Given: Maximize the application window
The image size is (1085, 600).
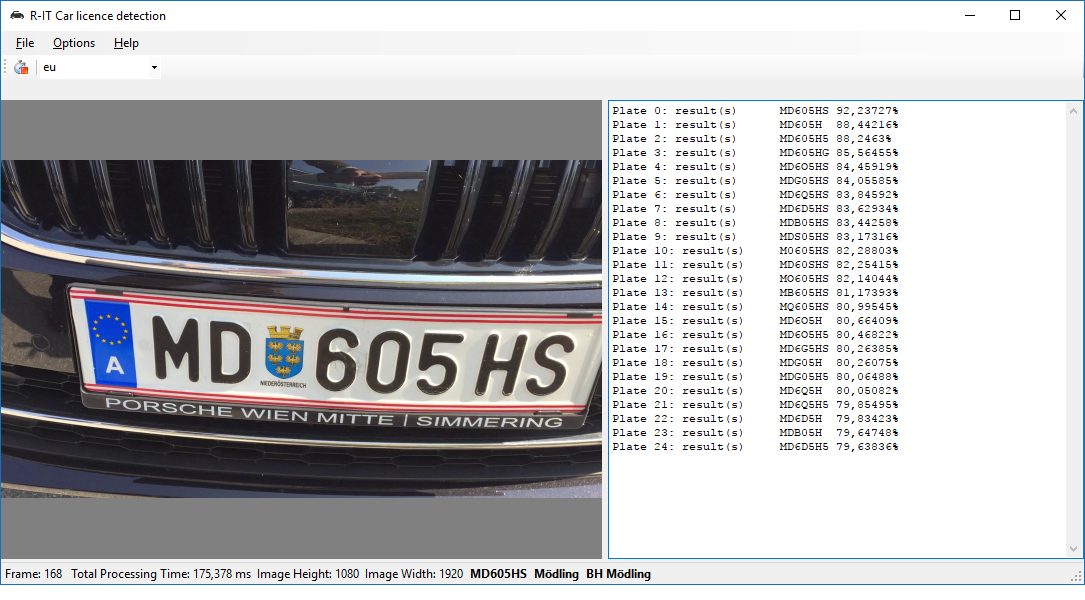Looking at the screenshot, I should pos(1015,15).
